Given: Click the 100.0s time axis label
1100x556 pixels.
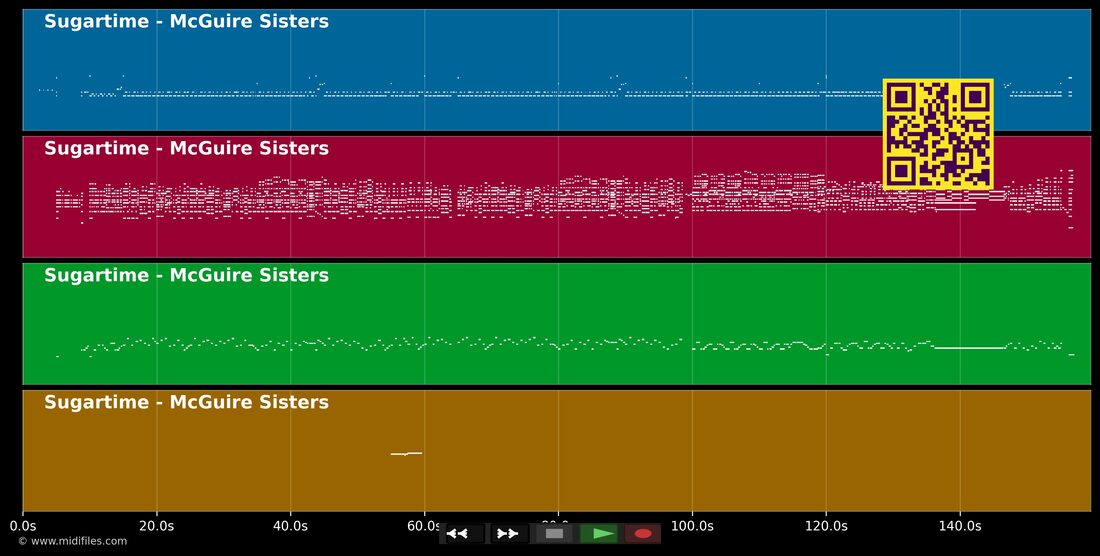Looking at the screenshot, I should pyautogui.click(x=692, y=525).
